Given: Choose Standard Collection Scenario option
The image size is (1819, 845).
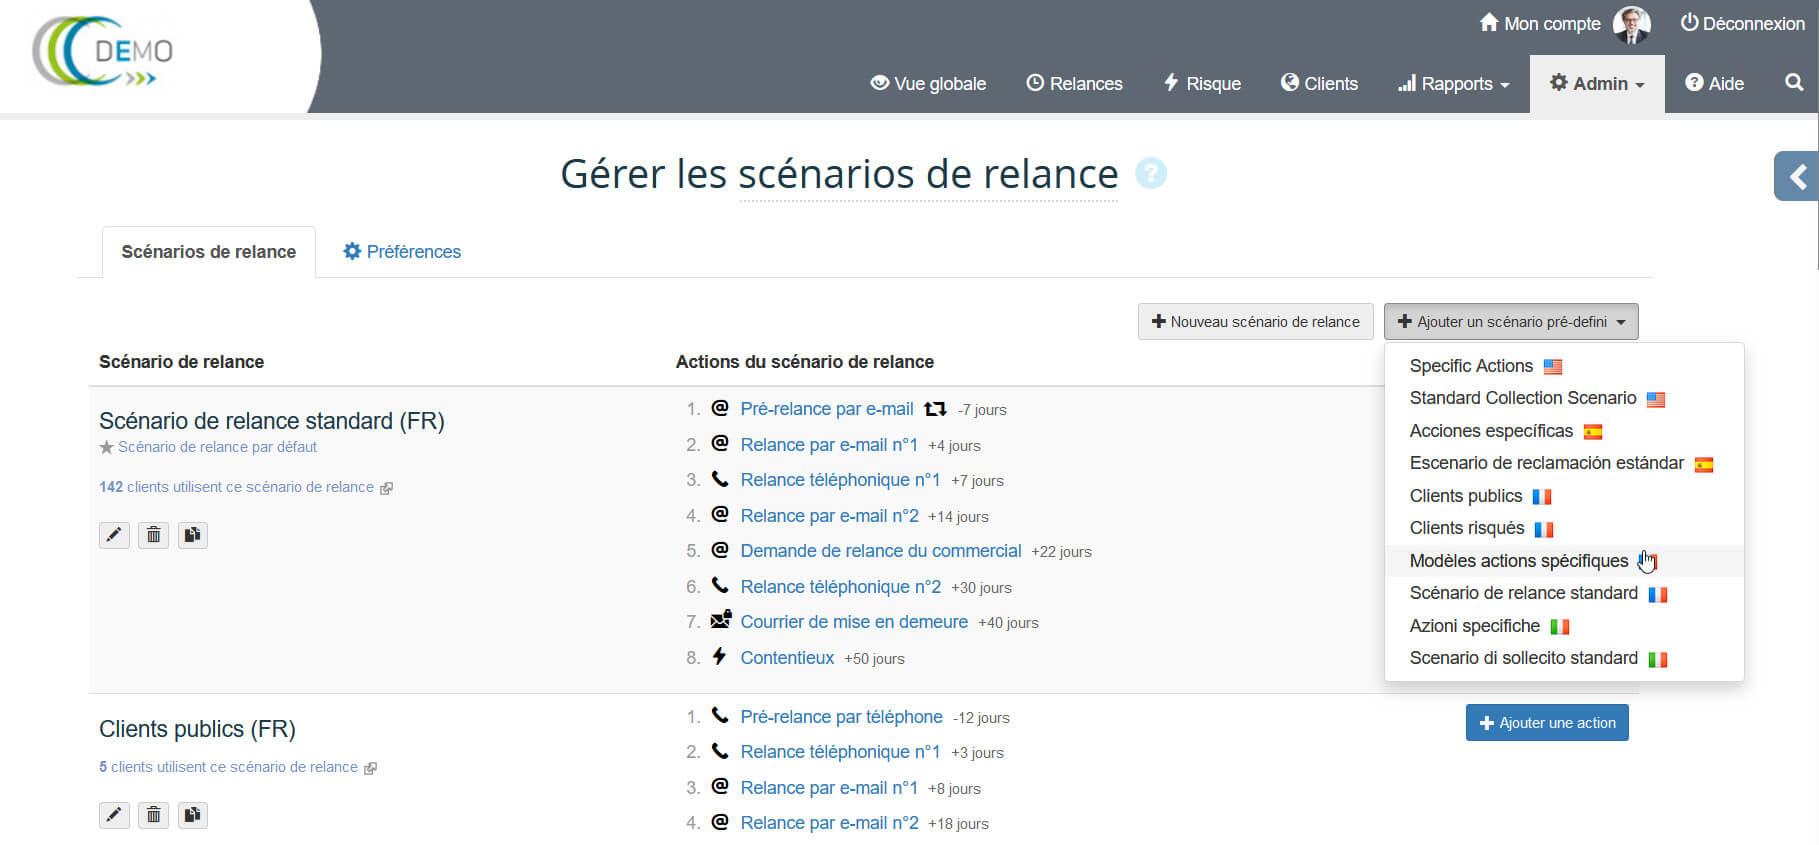Looking at the screenshot, I should click(1522, 398).
